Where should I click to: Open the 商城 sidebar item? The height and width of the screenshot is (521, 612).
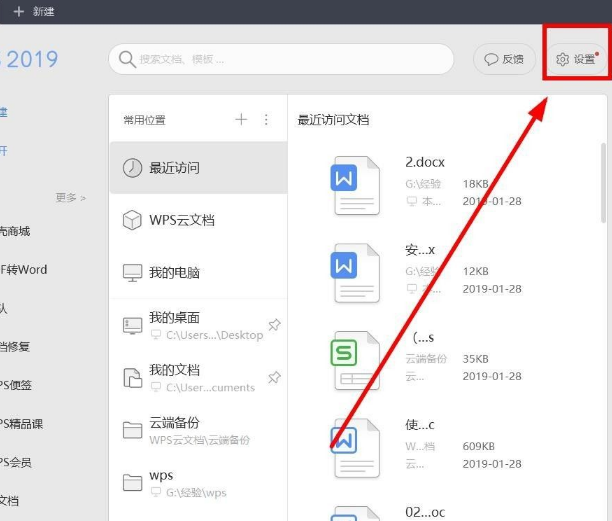tap(15, 231)
